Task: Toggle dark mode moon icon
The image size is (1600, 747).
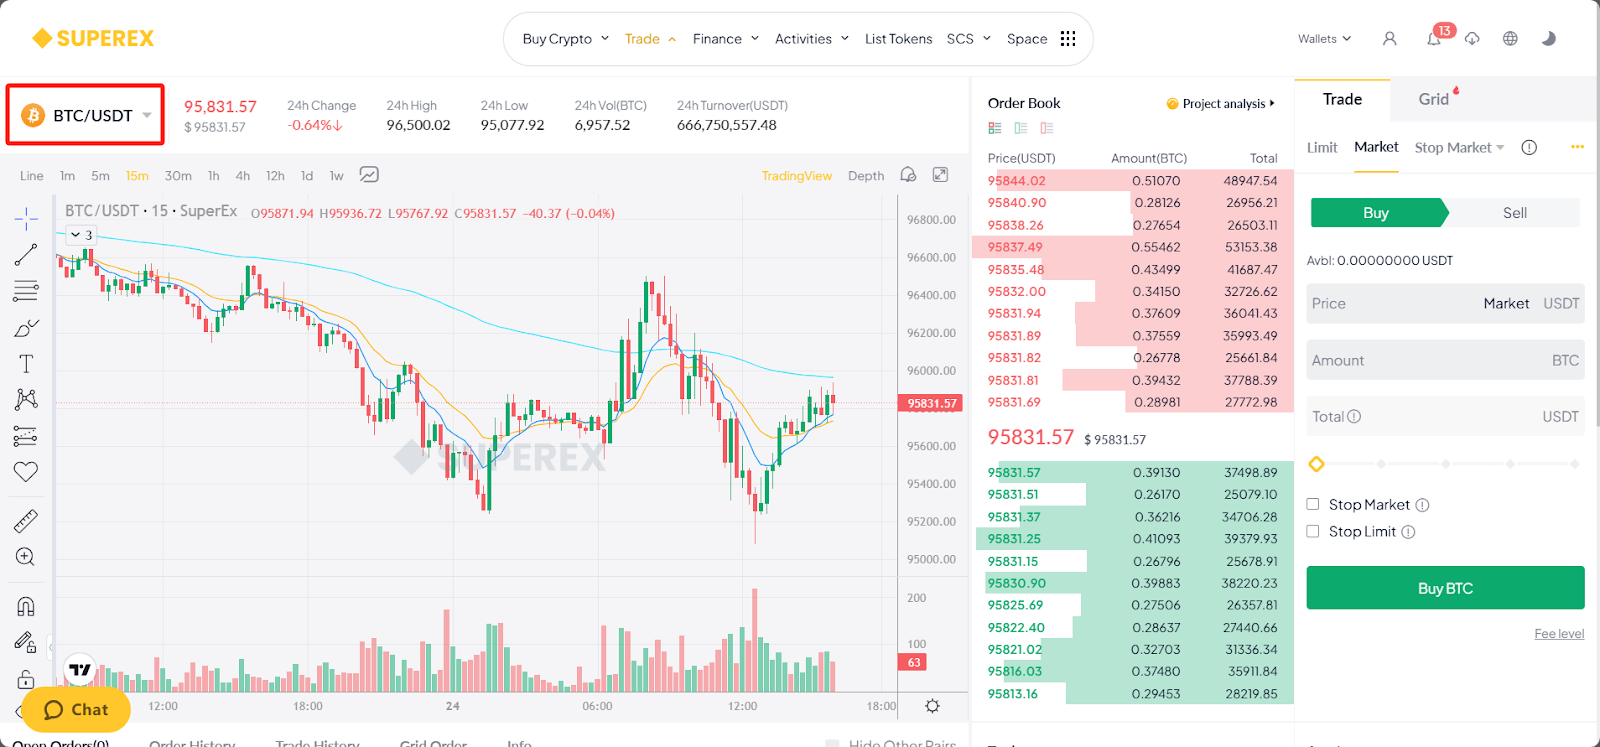Action: click(x=1549, y=38)
